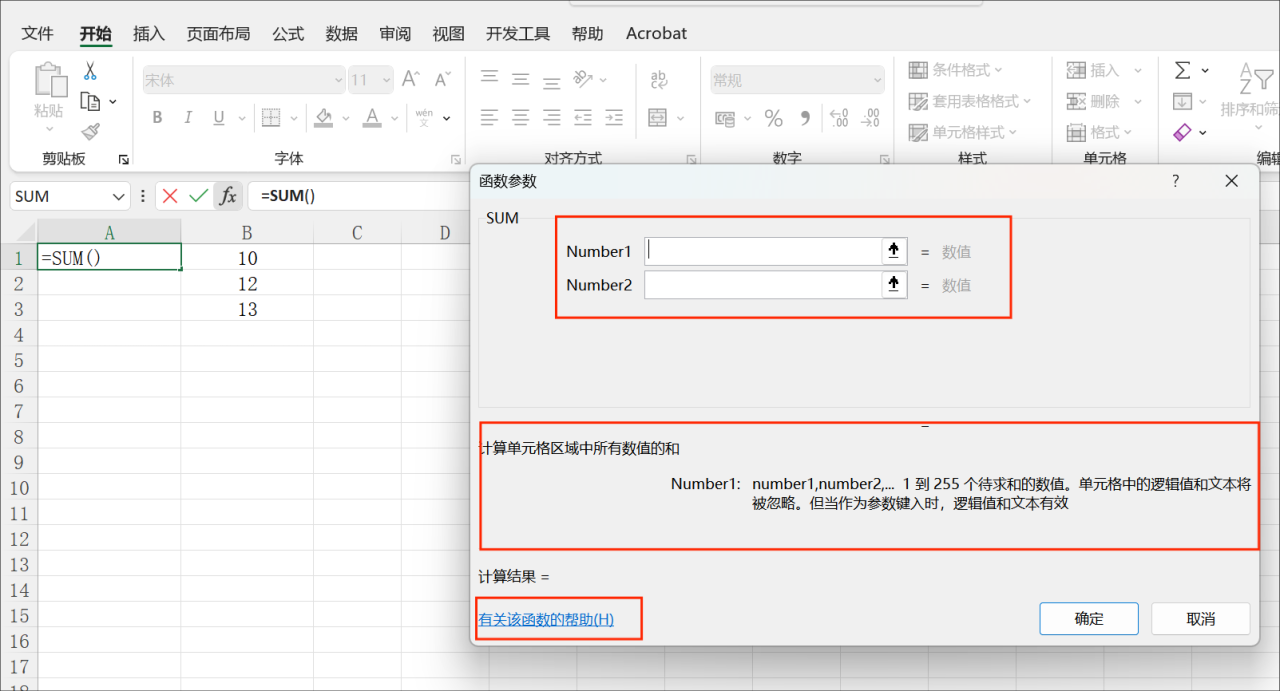Click the Decrease Decimal icon
Screen dimensions: 1280x691
(x=871, y=118)
